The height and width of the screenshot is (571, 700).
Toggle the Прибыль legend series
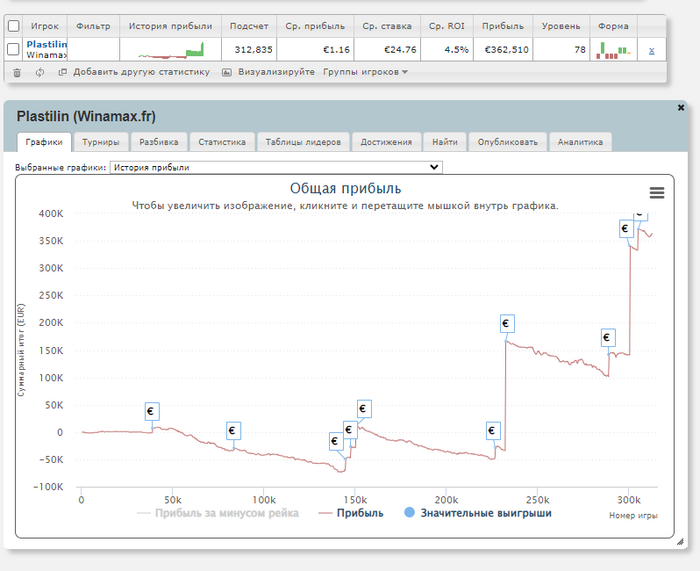pos(350,513)
